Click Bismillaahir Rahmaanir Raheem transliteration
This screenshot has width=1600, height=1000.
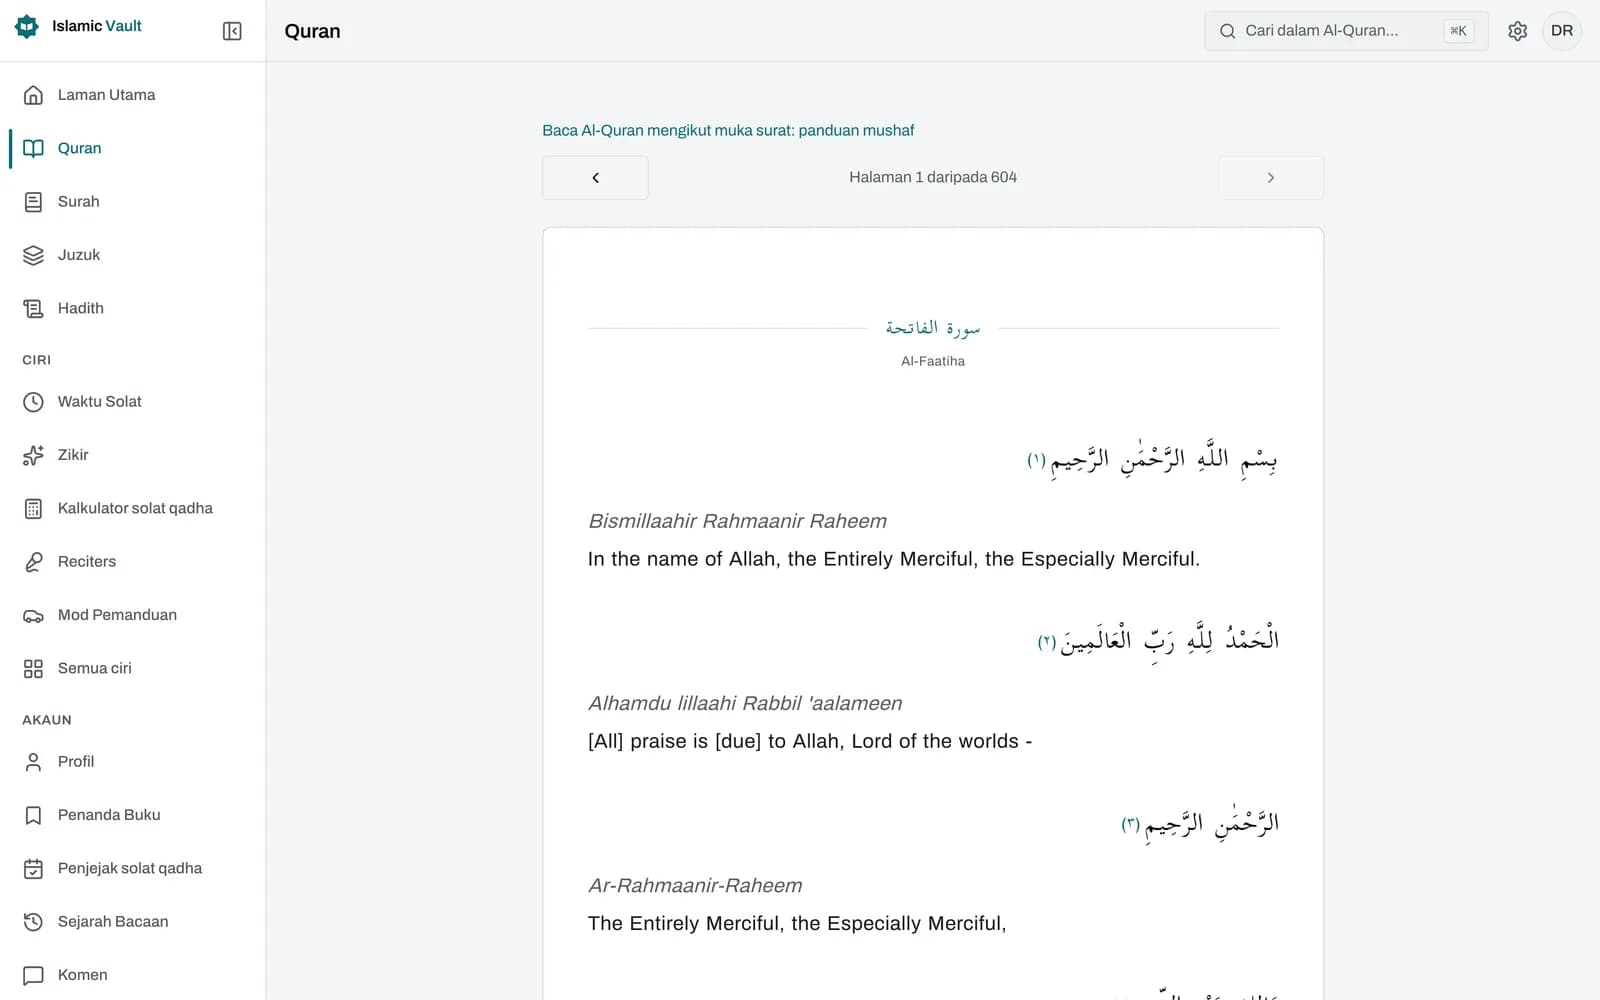(737, 521)
